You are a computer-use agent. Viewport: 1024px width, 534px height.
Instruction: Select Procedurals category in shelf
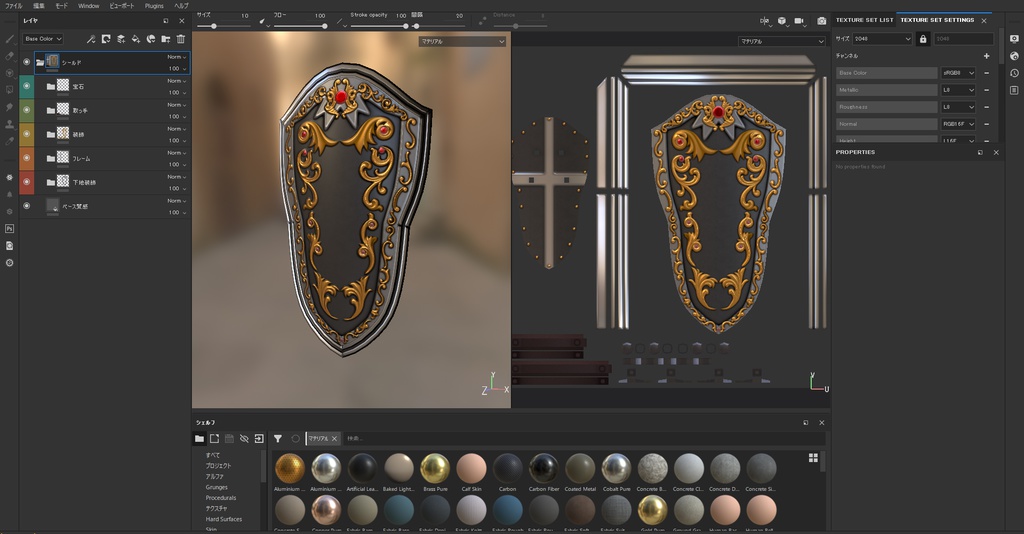click(221, 497)
